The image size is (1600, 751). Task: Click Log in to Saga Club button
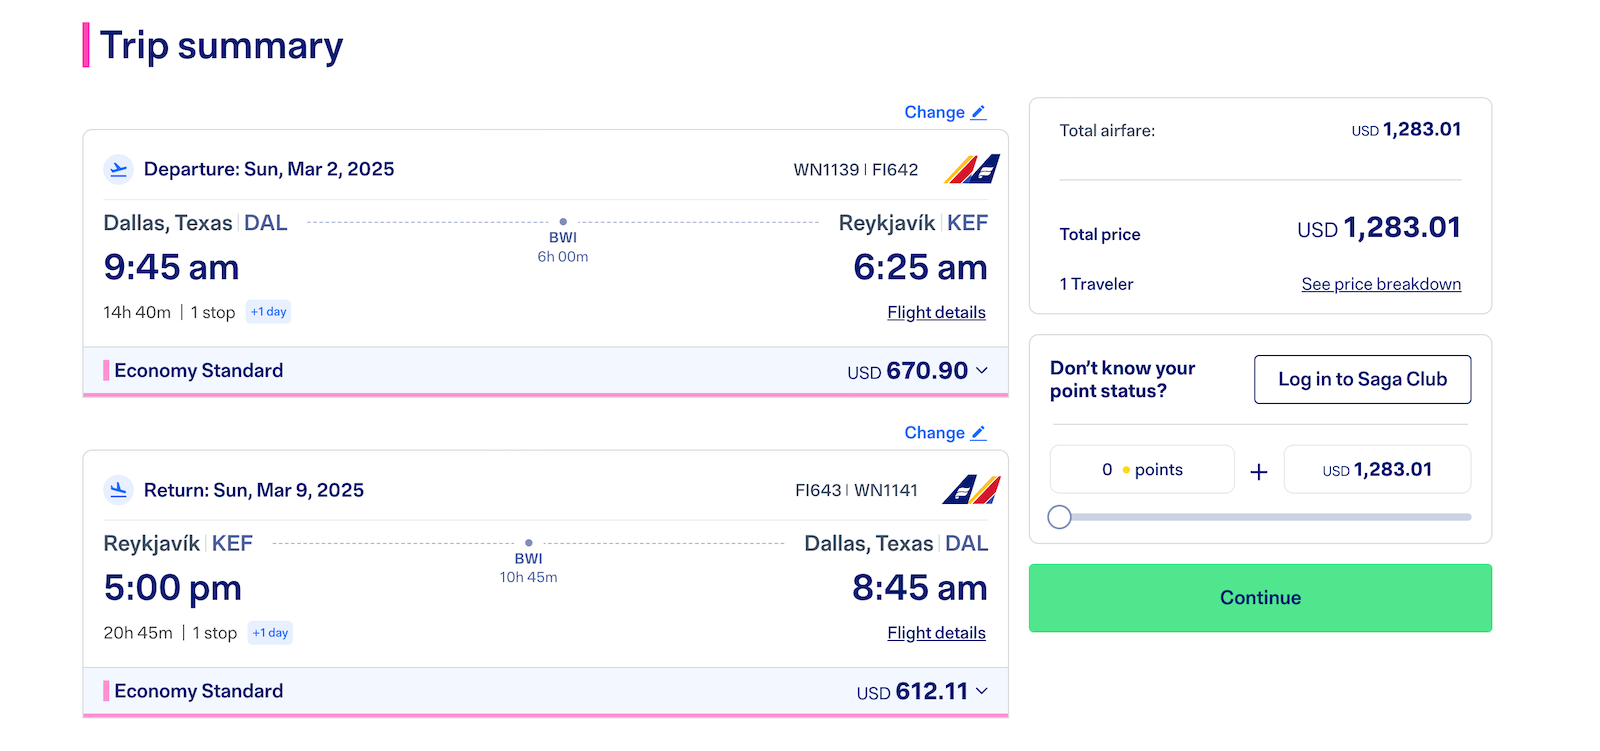click(x=1362, y=380)
